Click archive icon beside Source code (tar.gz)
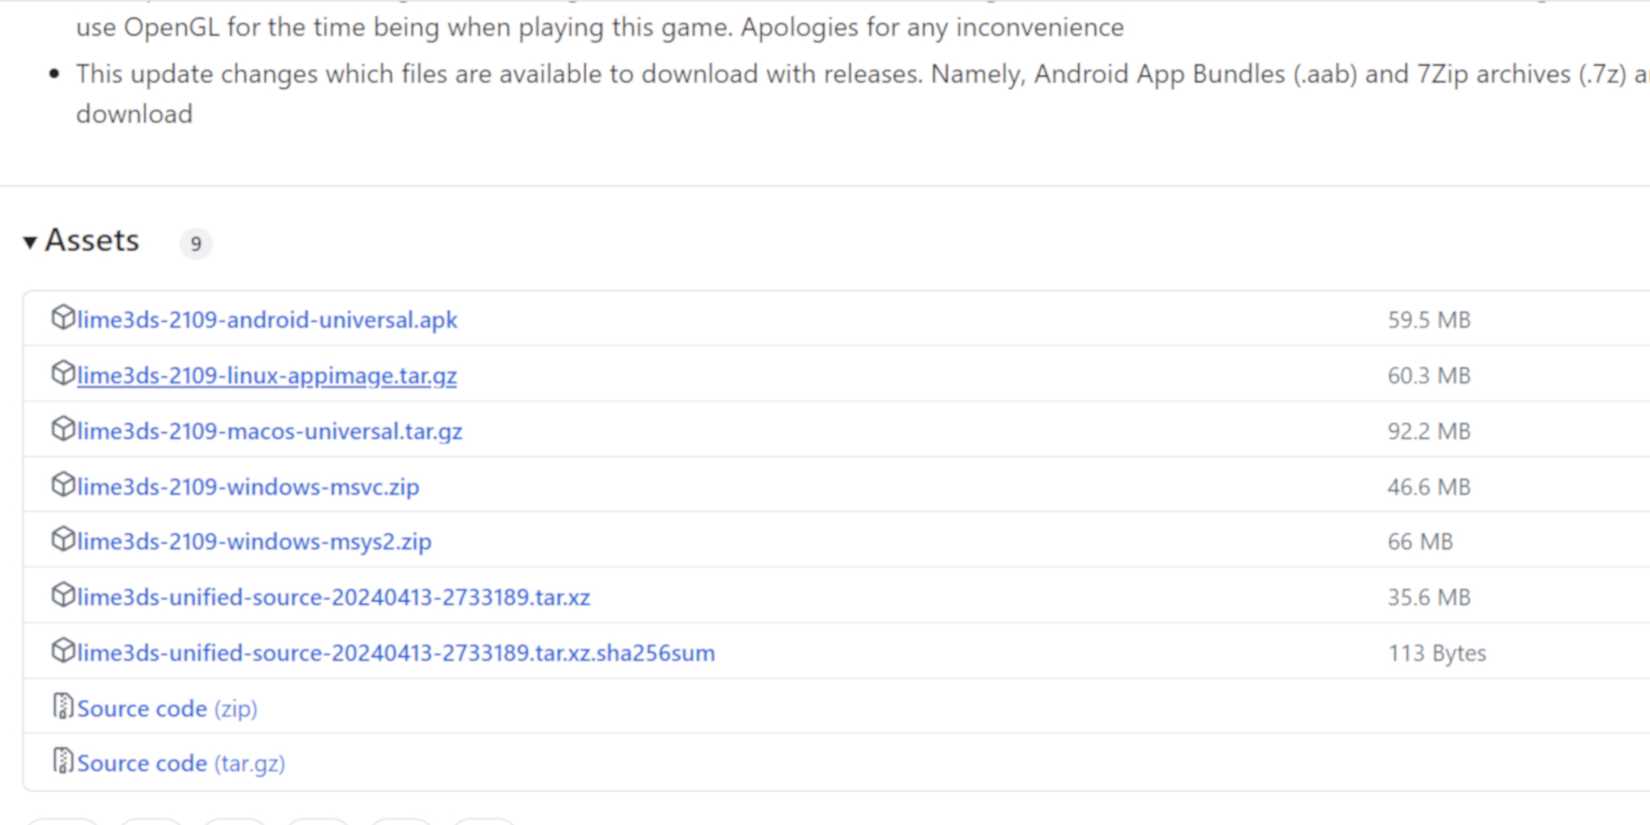 [x=62, y=762]
